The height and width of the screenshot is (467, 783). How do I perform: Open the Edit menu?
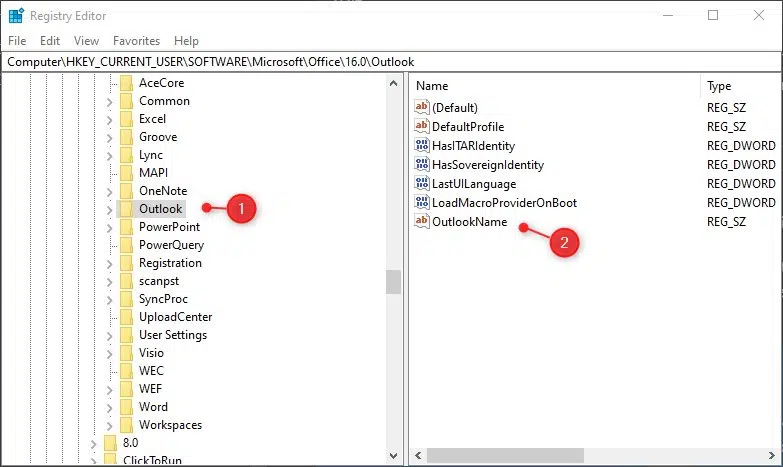point(50,40)
